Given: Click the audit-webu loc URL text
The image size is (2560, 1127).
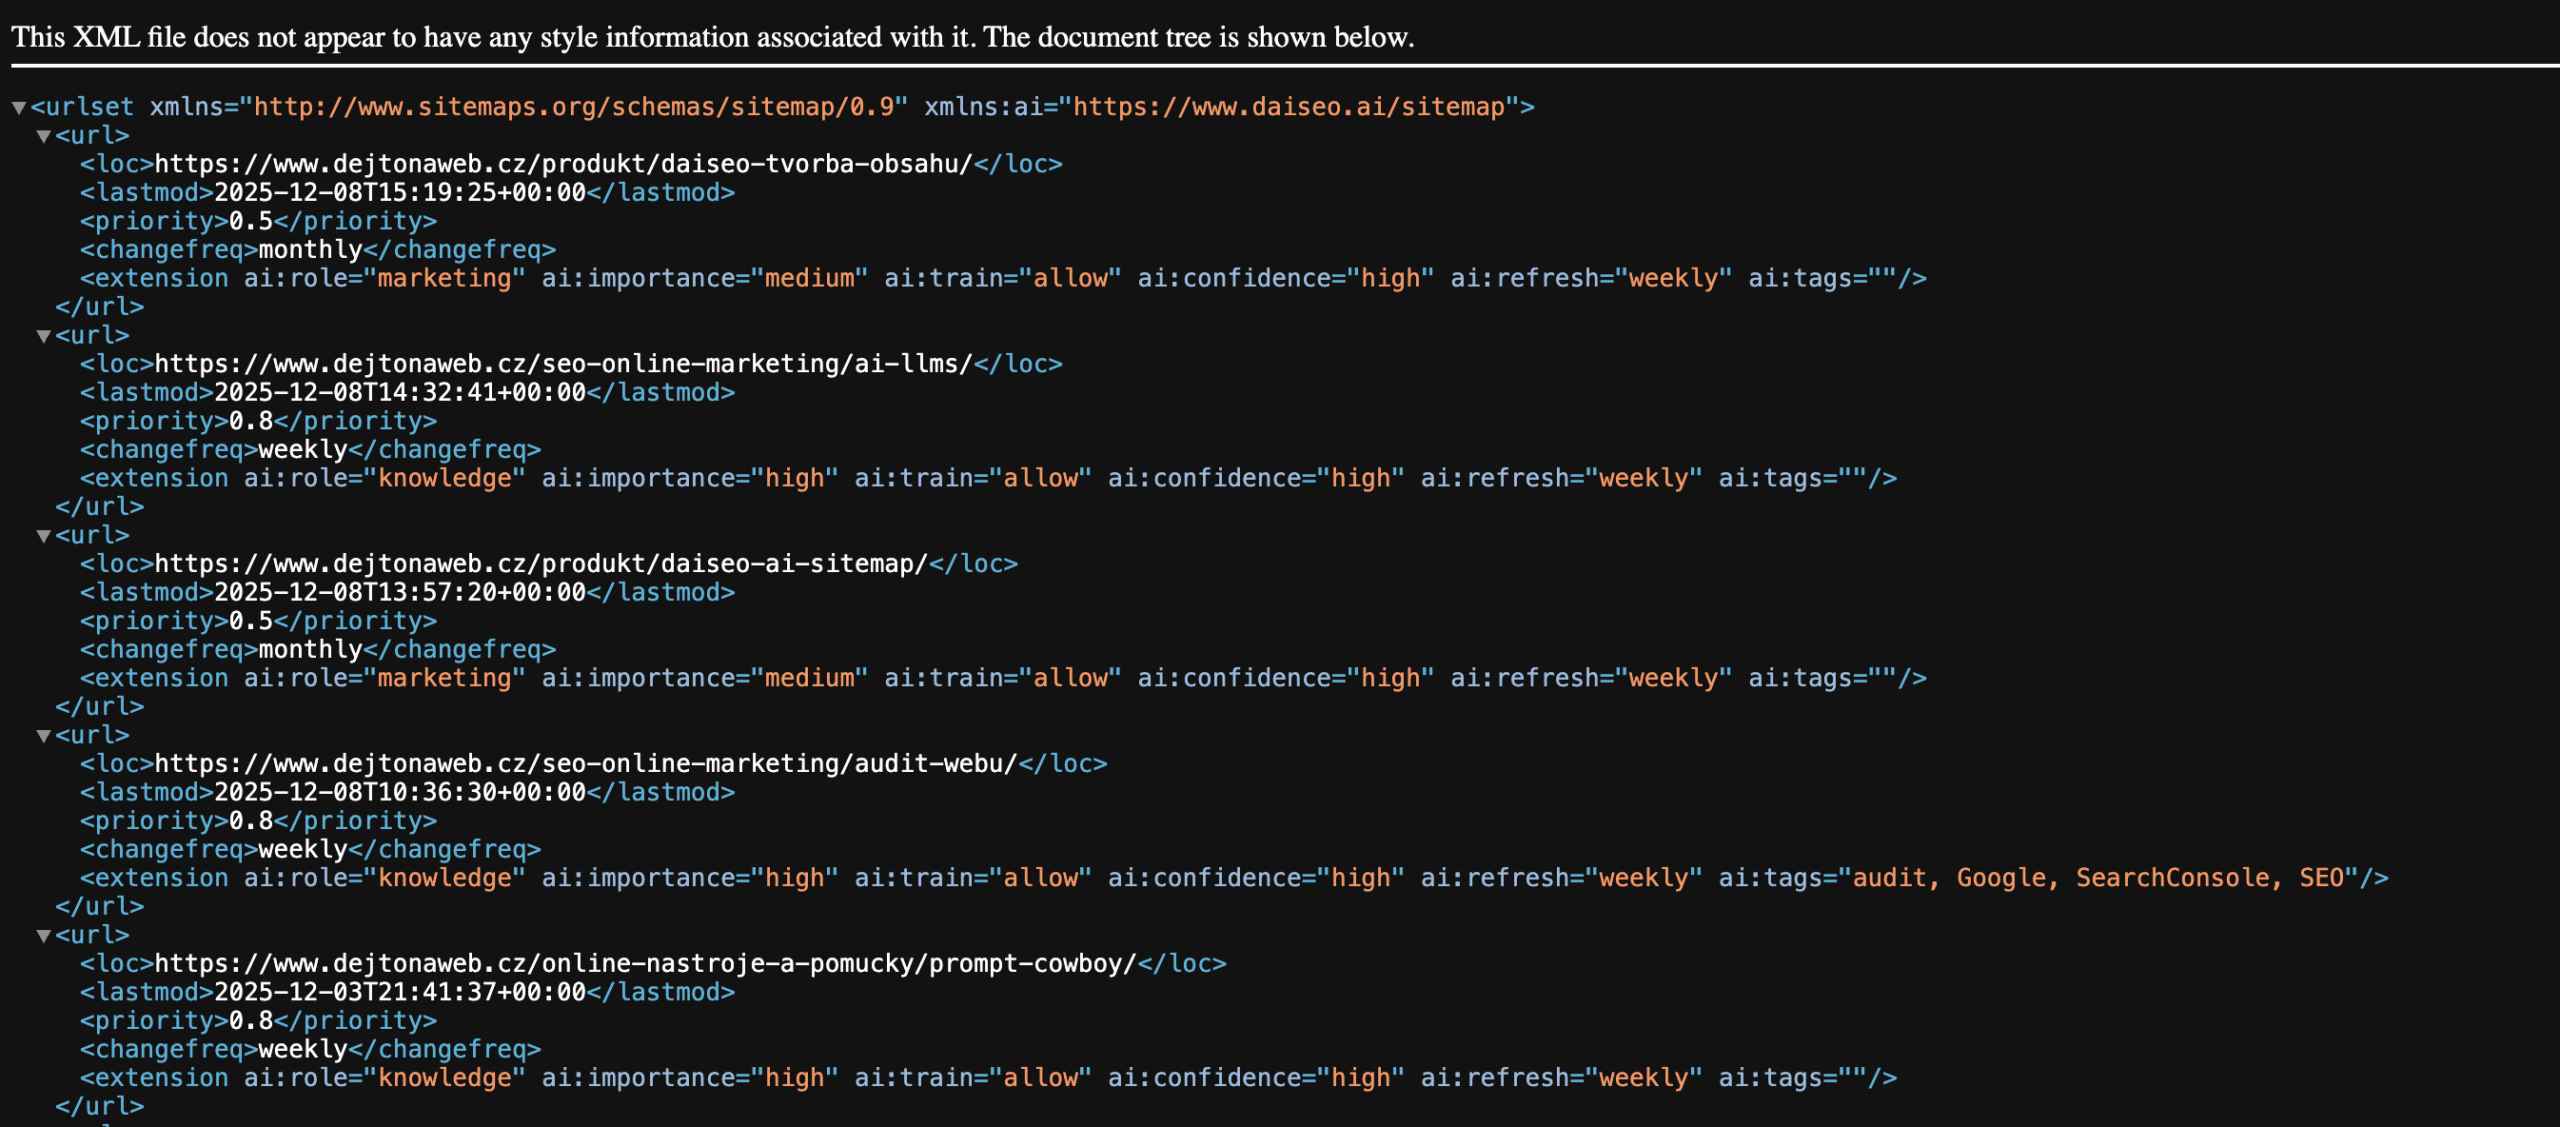Looking at the screenshot, I should 585,764.
